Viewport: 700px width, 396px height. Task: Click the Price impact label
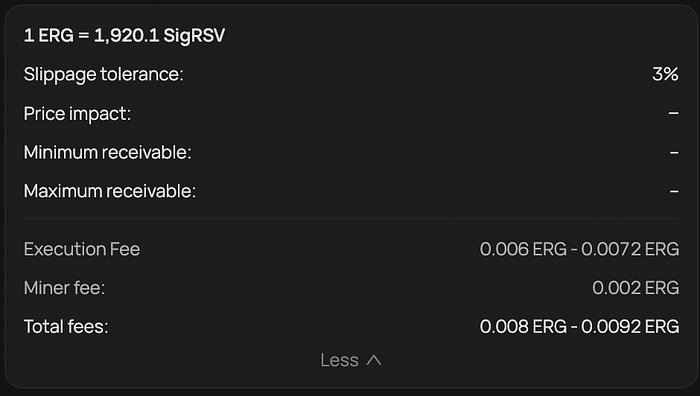click(77, 113)
